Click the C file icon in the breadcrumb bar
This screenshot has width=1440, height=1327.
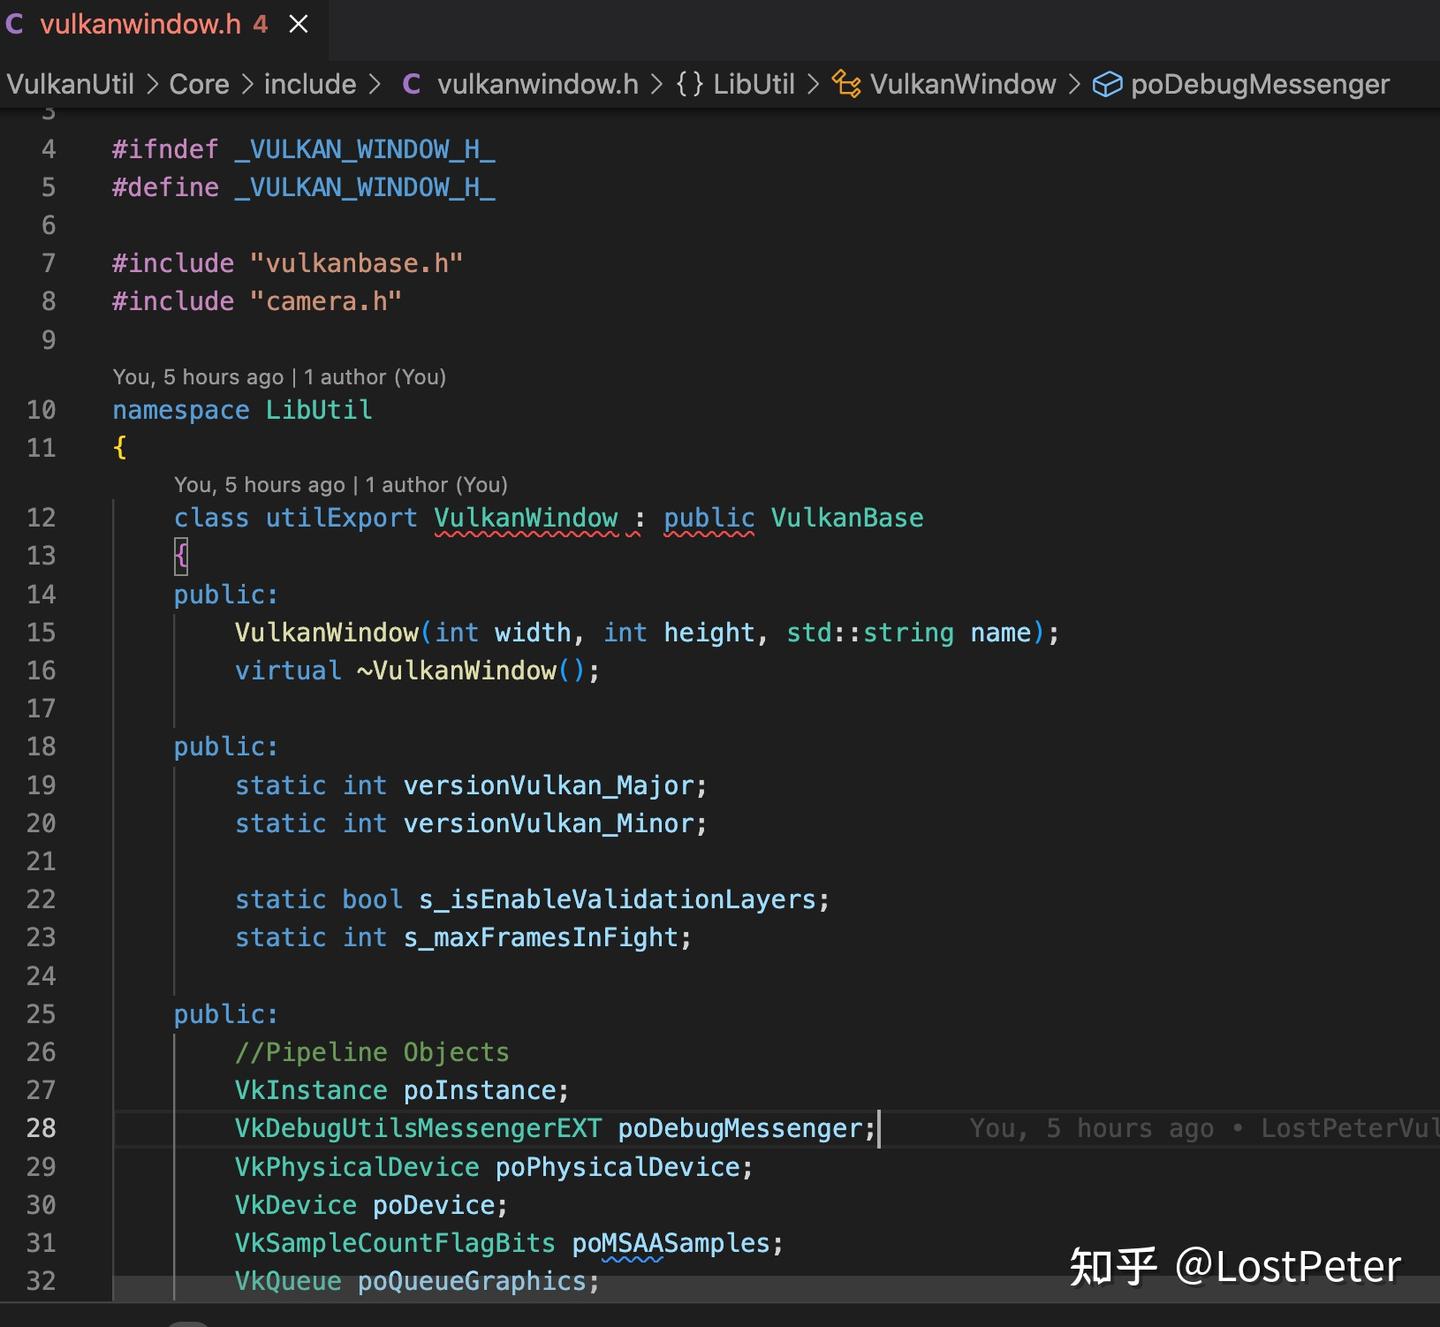[x=411, y=84]
